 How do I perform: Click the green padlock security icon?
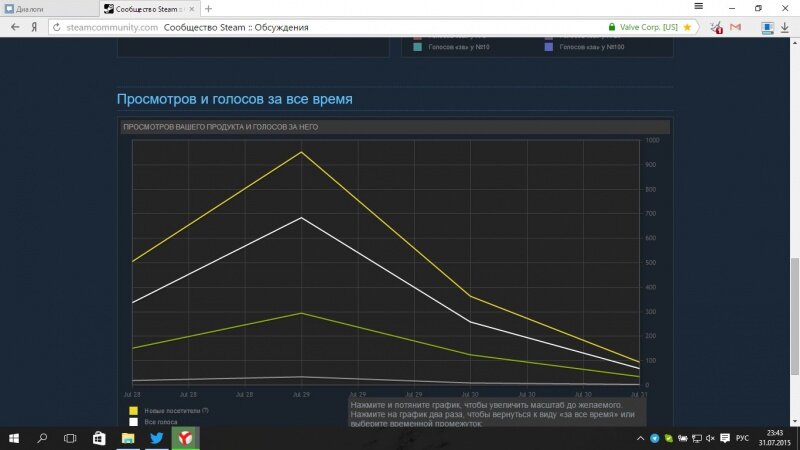(x=611, y=27)
